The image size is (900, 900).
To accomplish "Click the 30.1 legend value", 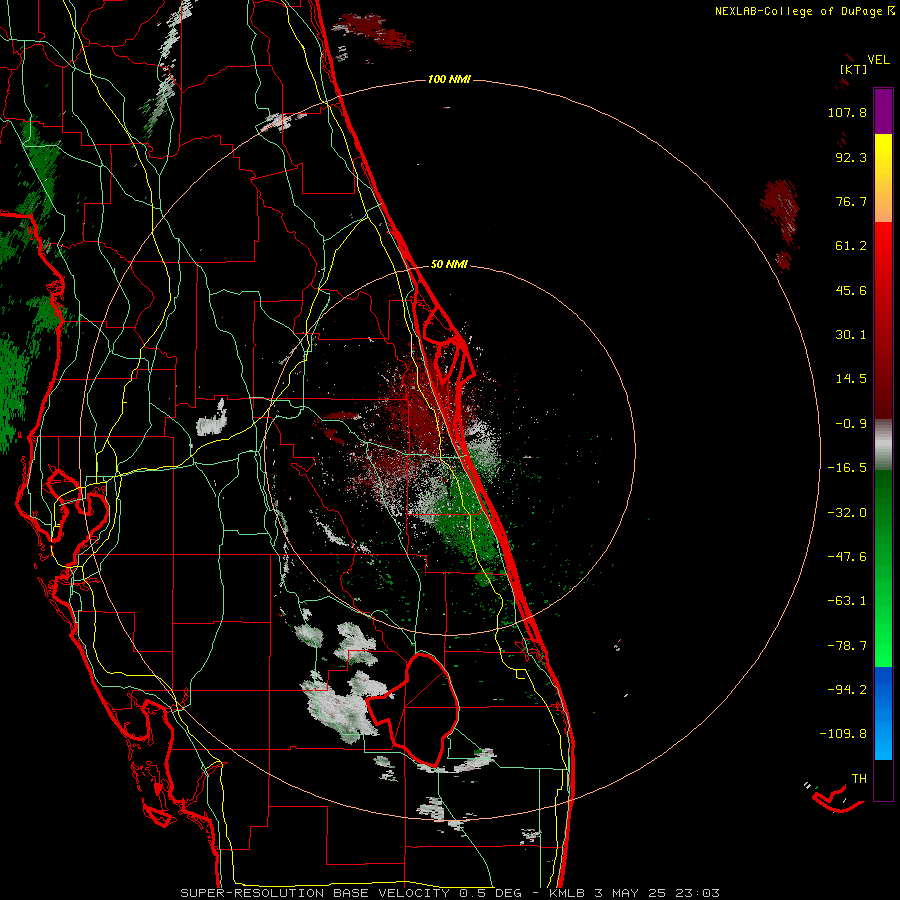I will coord(851,335).
